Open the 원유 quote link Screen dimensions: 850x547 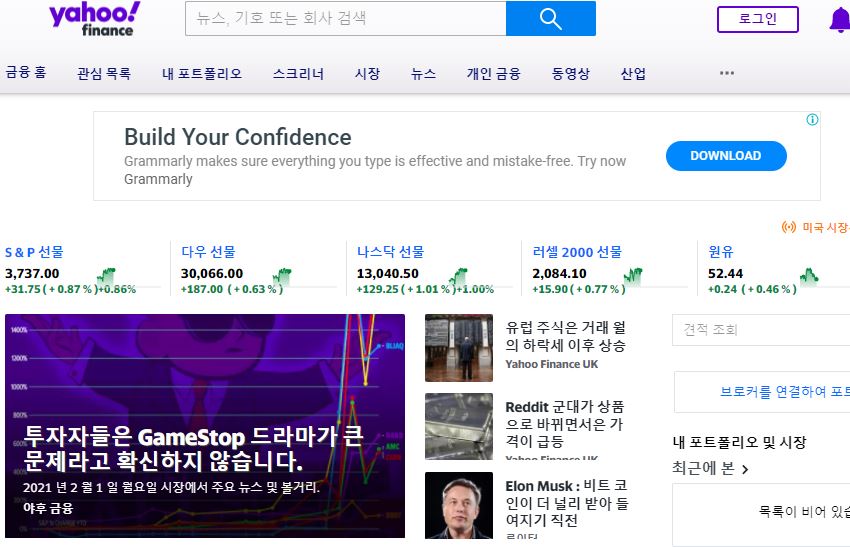coord(721,252)
